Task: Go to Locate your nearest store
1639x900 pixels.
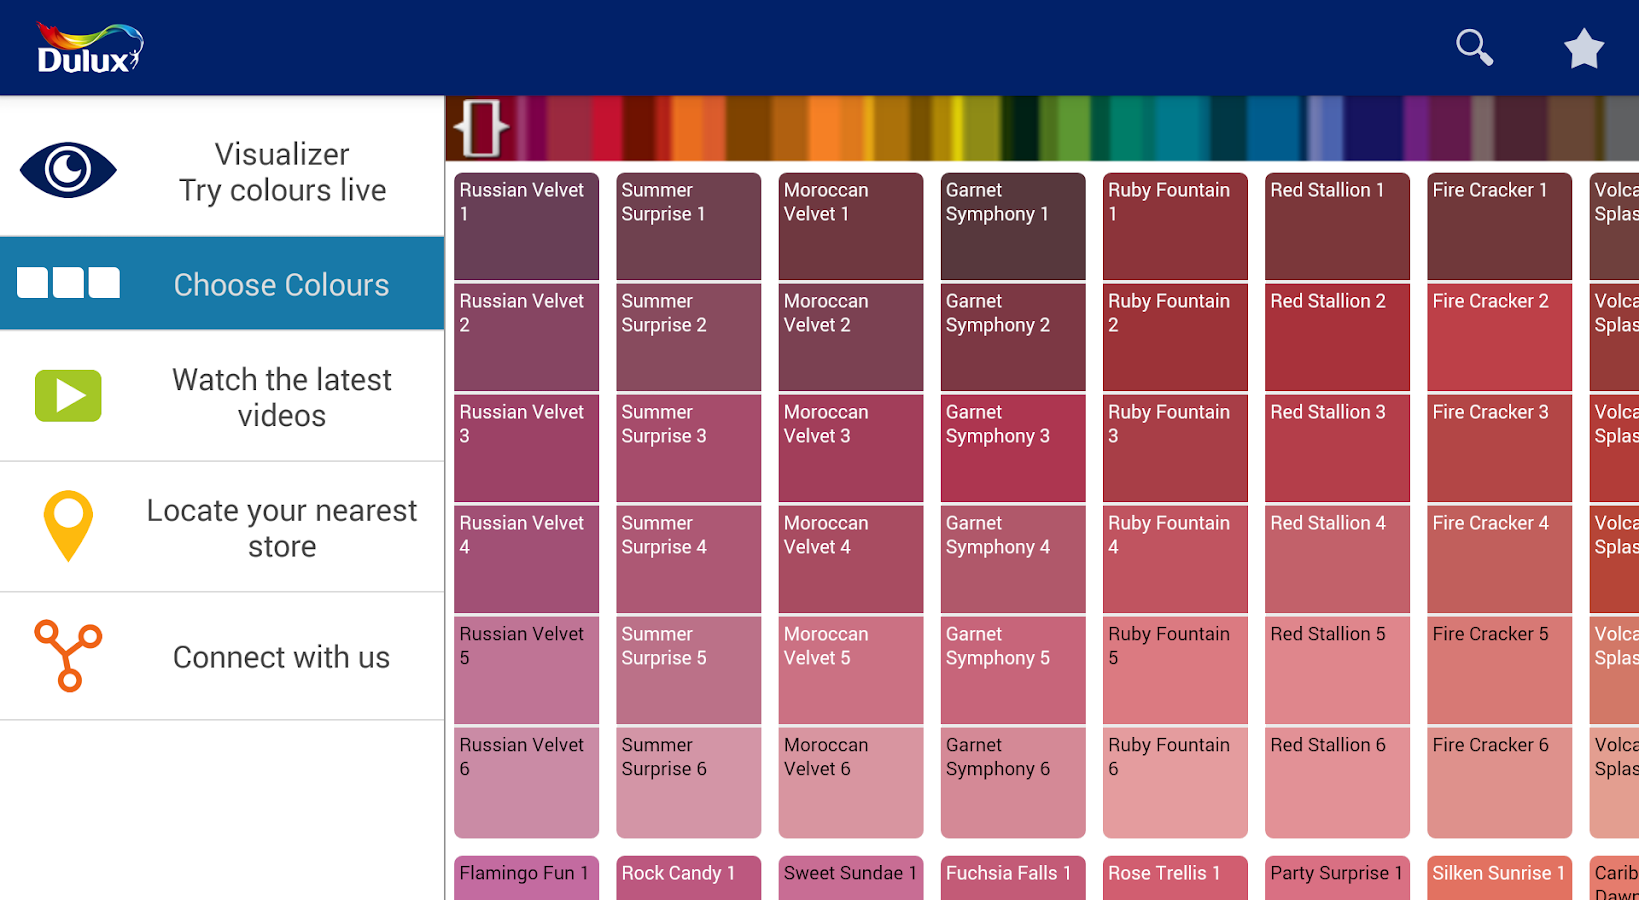Action: 281,528
